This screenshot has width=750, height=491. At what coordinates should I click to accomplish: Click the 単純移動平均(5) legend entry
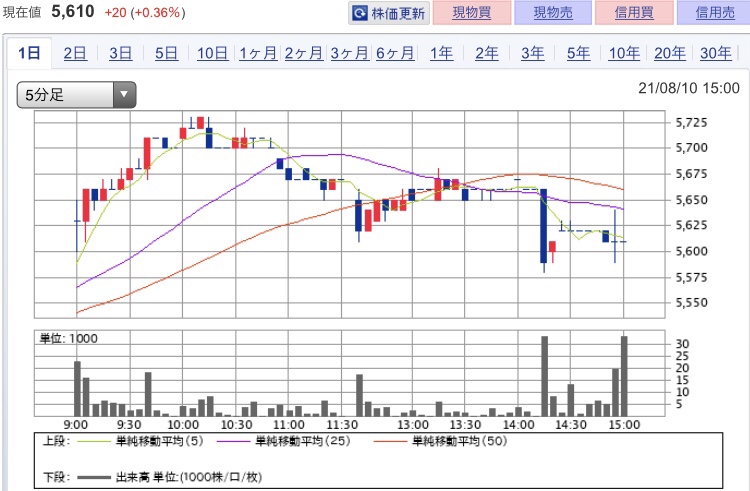[140, 441]
